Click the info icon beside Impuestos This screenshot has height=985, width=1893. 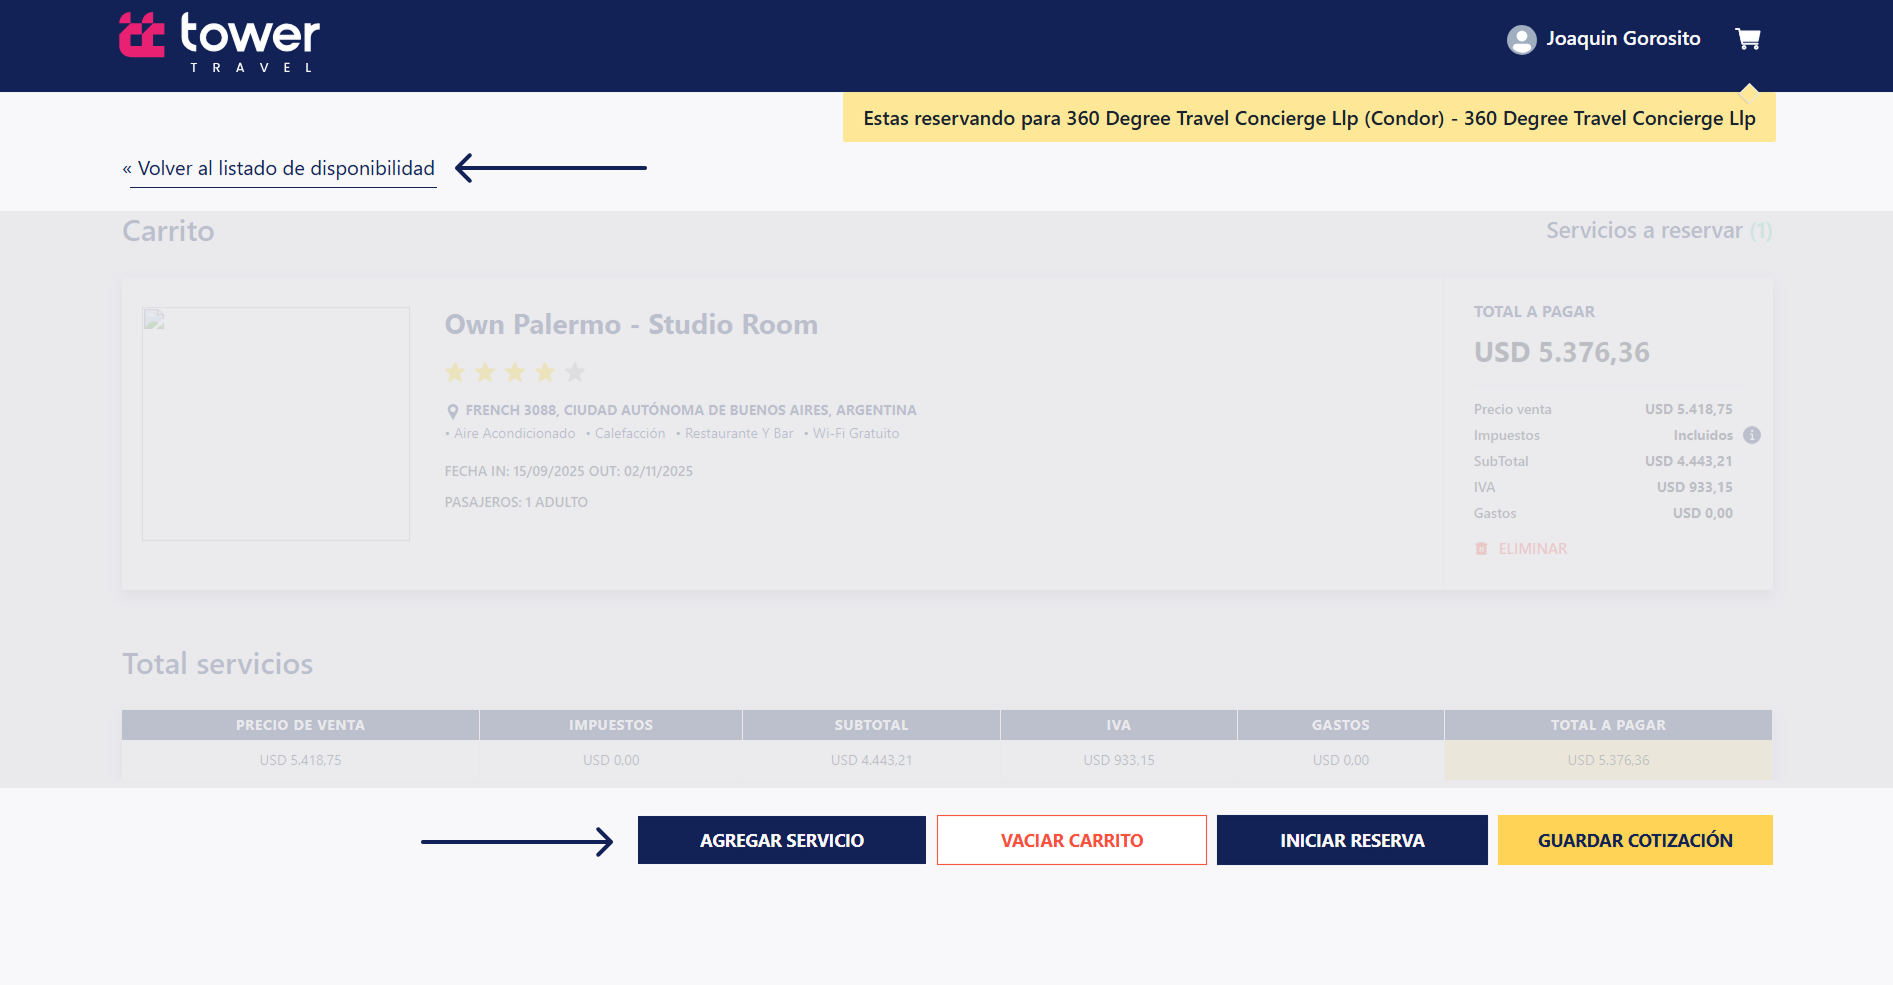point(1751,435)
